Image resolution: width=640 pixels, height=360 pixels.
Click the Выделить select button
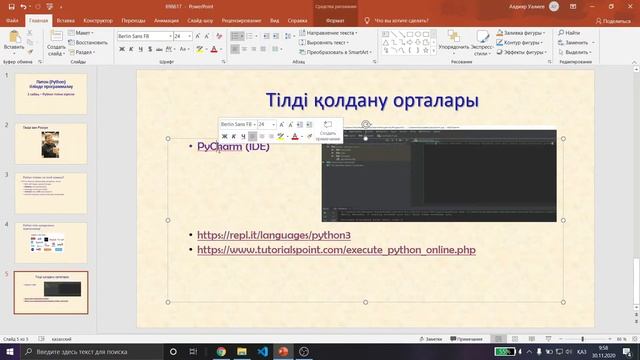tap(575, 52)
